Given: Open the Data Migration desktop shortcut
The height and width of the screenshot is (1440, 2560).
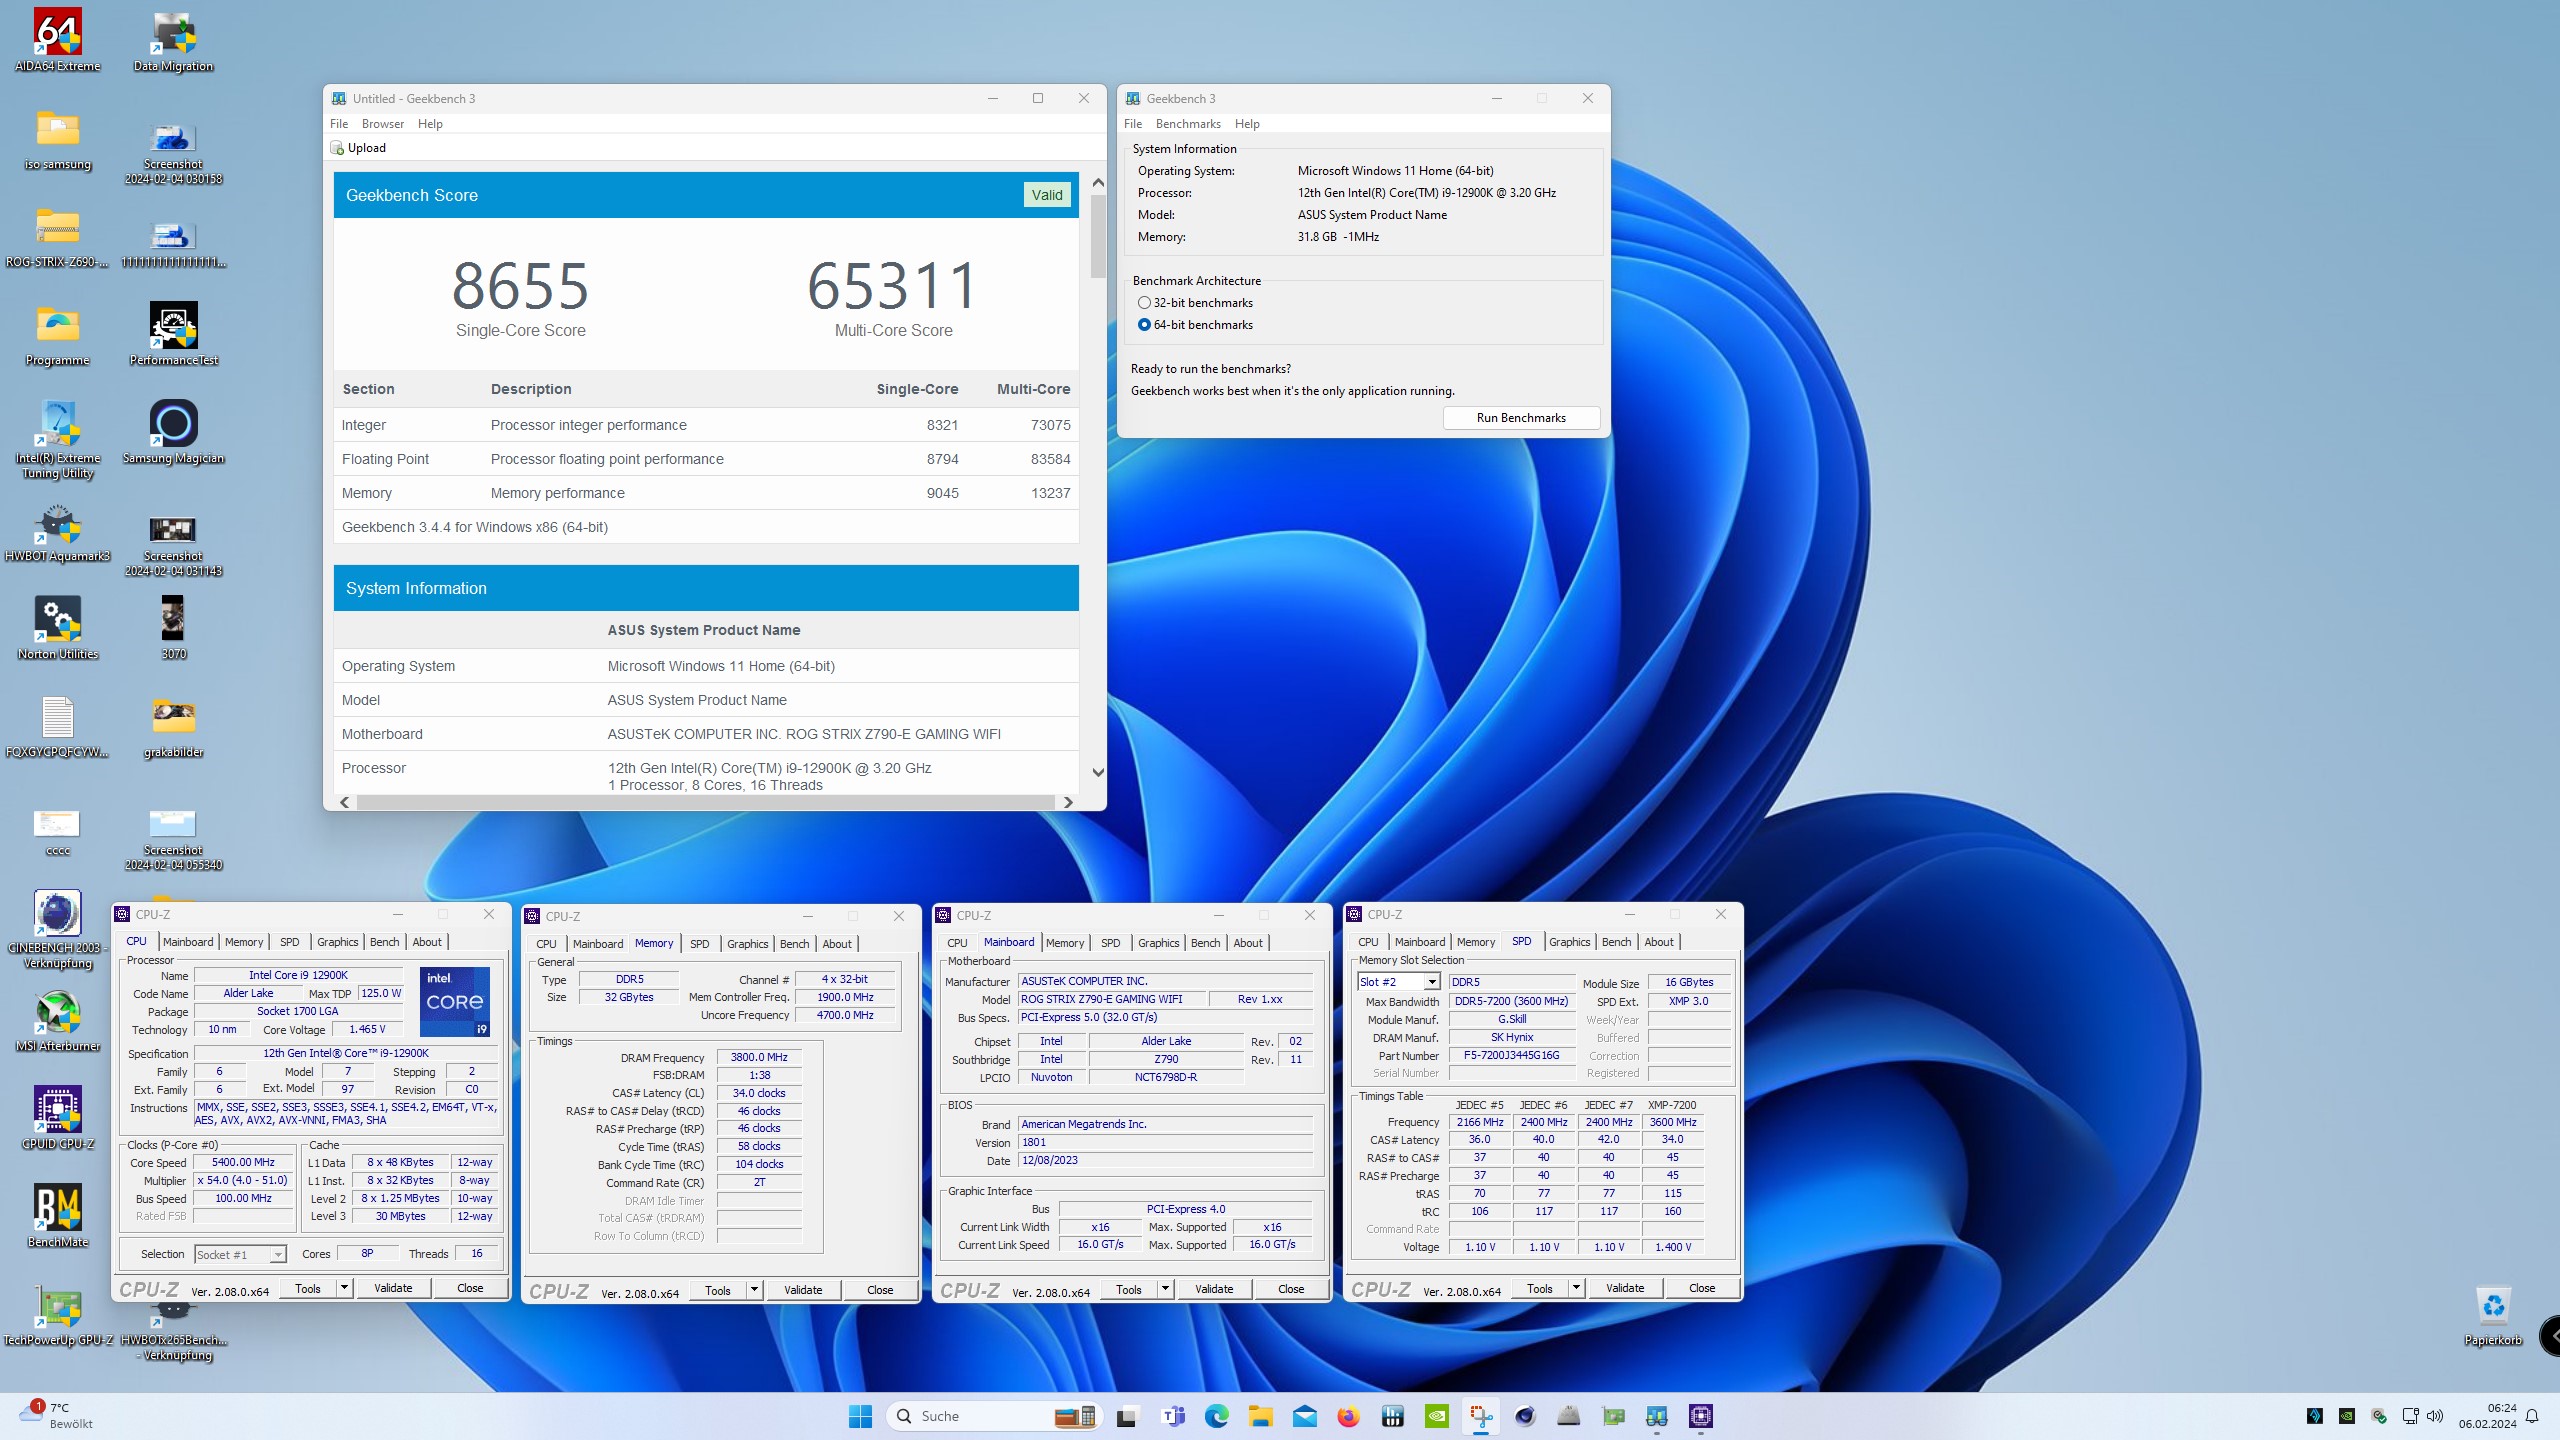Looking at the screenshot, I should tap(173, 41).
